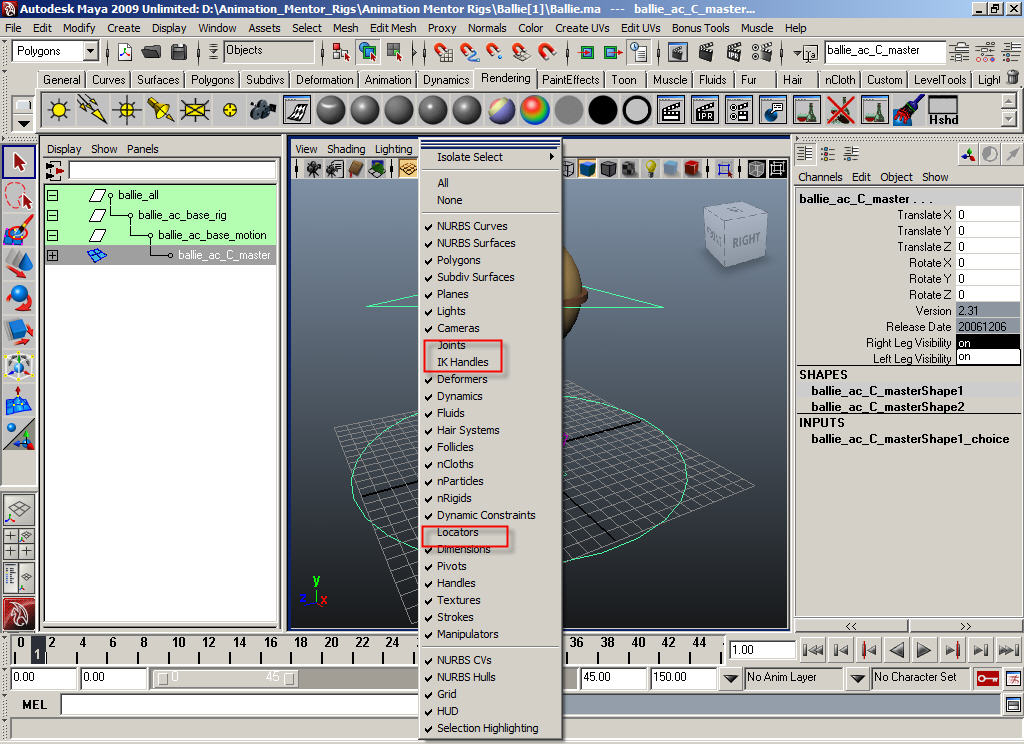Collapse ballie_ac_base_rig node
This screenshot has width=1024, height=744.
[x=53, y=216]
